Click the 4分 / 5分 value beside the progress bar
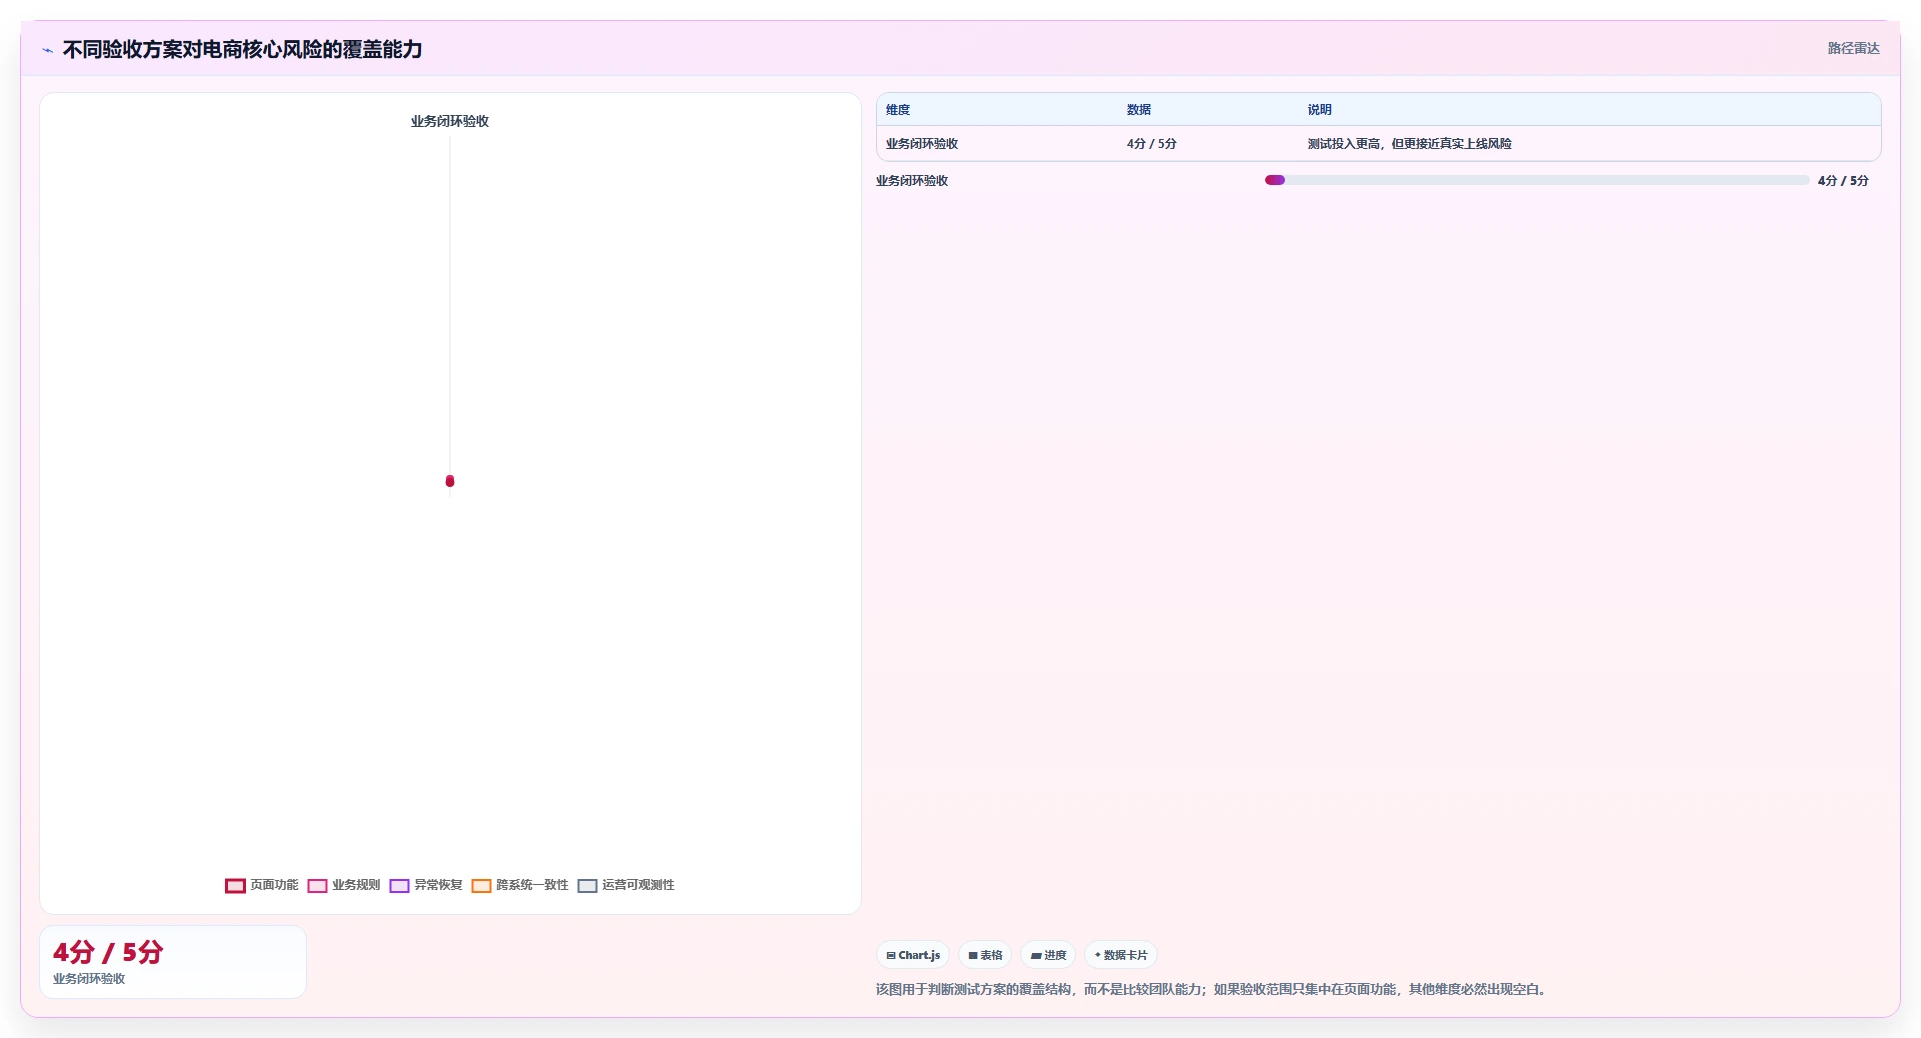 [x=1843, y=181]
